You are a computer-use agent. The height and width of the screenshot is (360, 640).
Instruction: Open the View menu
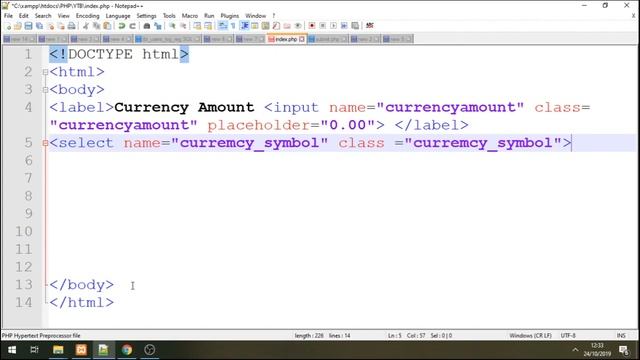[63, 16]
